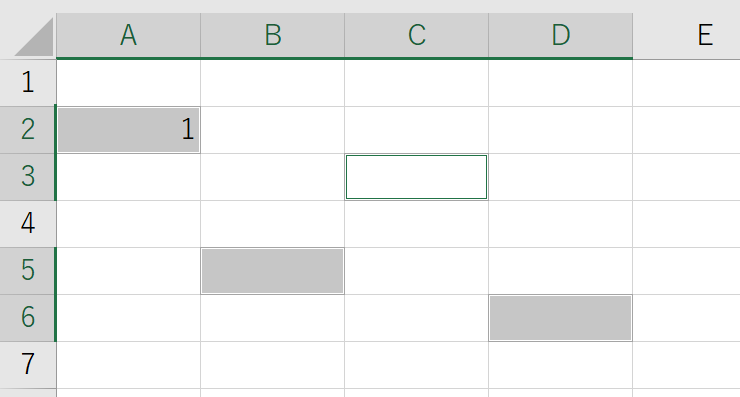Click the active cell C3
Viewport: 740px width, 397px height.
click(417, 177)
